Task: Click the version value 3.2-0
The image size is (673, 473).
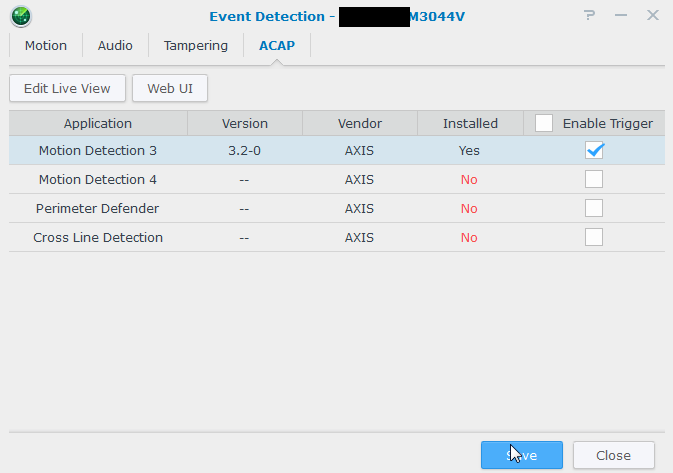Action: (x=244, y=151)
